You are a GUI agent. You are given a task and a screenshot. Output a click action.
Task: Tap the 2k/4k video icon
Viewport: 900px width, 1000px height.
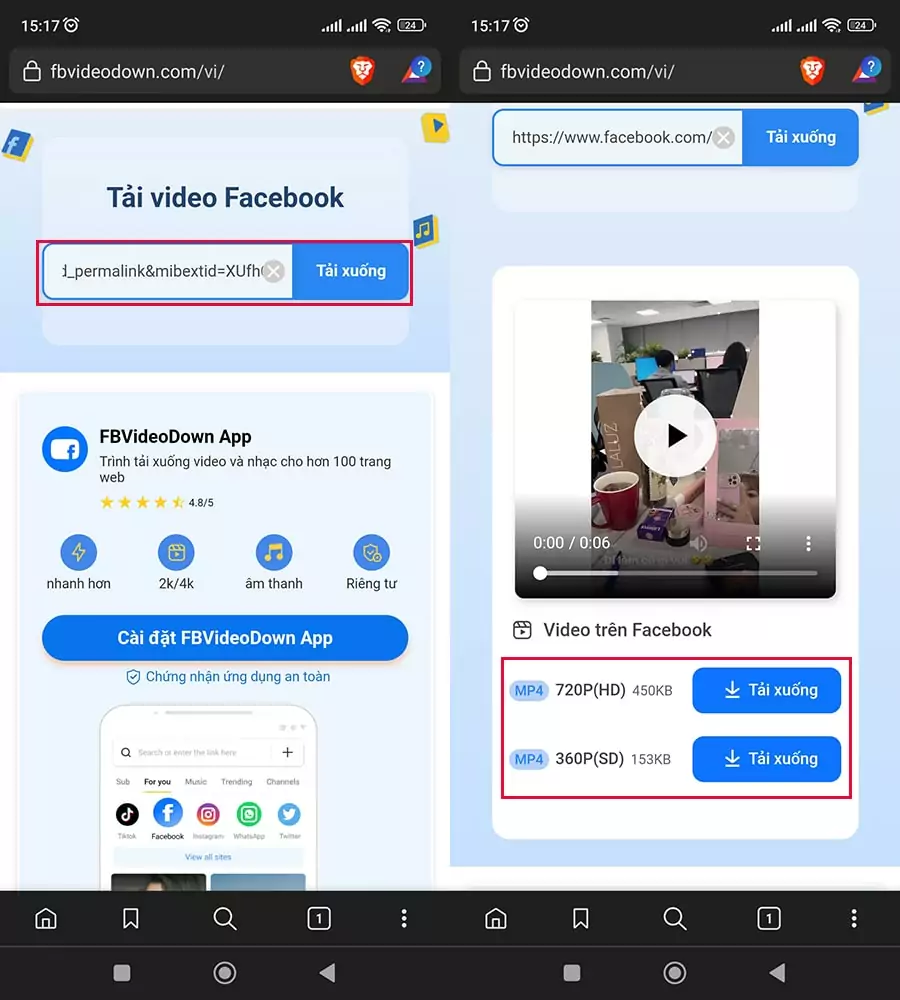pos(176,552)
